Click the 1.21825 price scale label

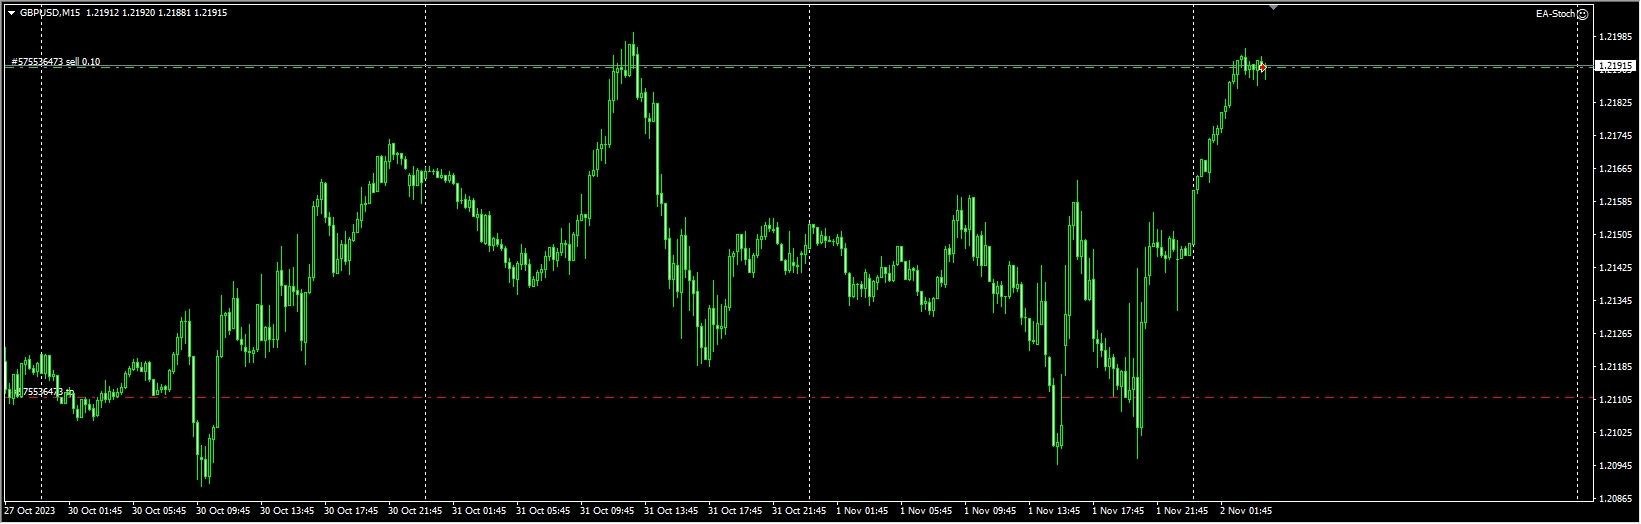1615,103
